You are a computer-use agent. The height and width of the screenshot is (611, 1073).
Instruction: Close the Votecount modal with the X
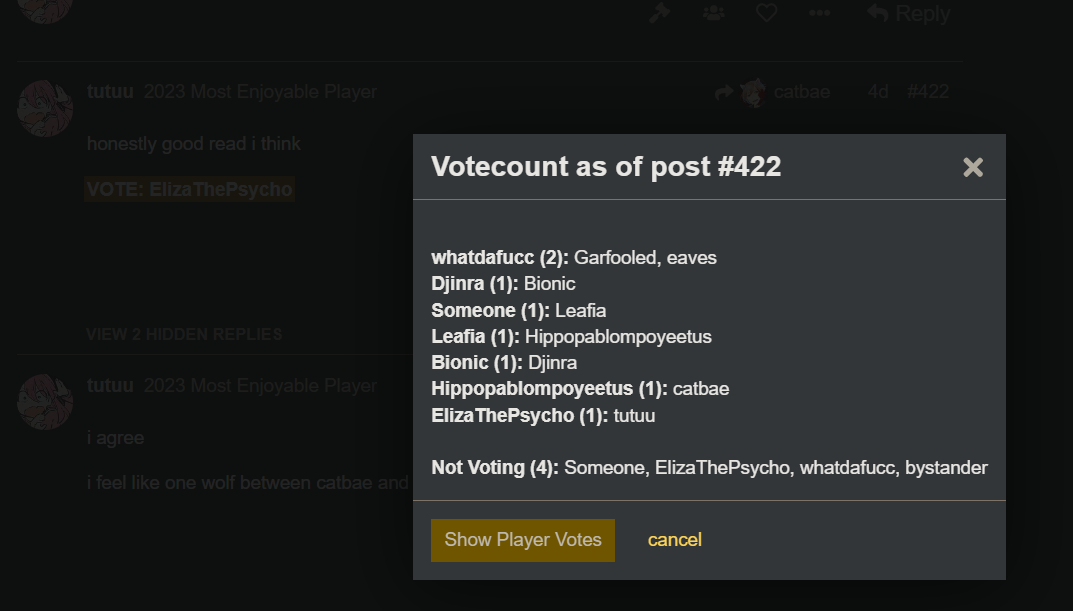(972, 168)
